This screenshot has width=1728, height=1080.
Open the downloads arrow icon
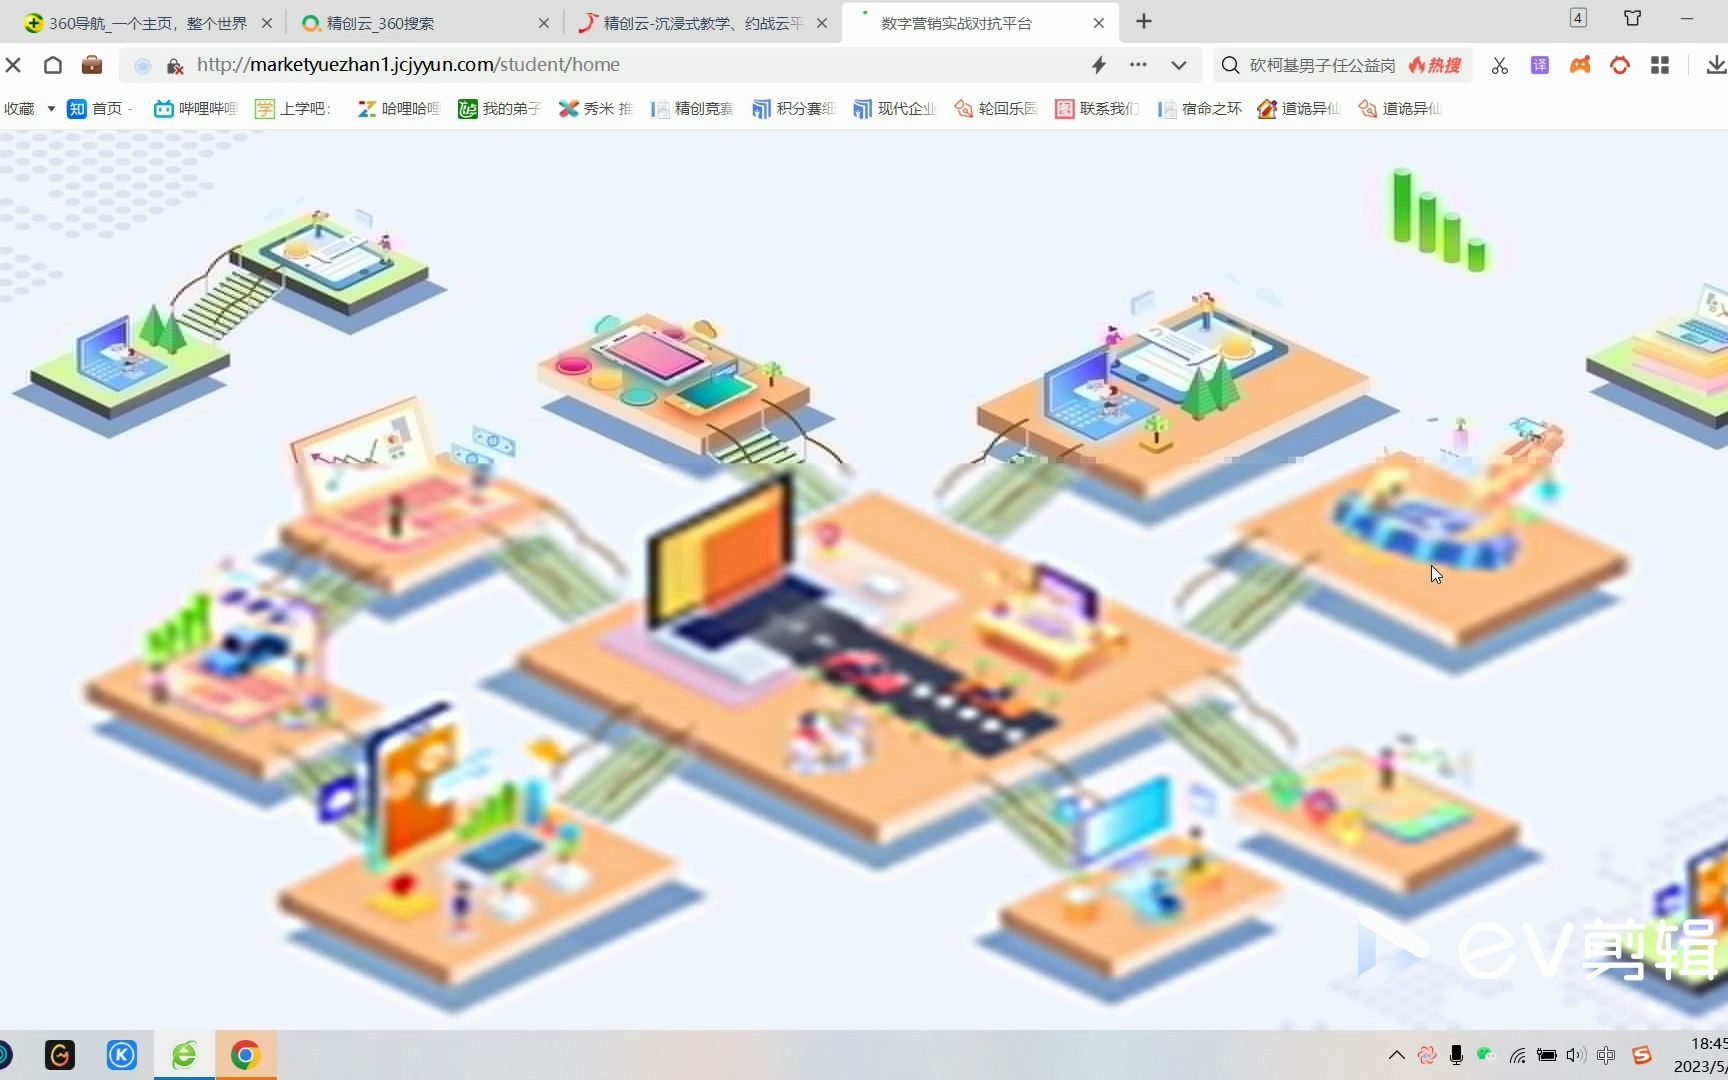click(x=1716, y=65)
